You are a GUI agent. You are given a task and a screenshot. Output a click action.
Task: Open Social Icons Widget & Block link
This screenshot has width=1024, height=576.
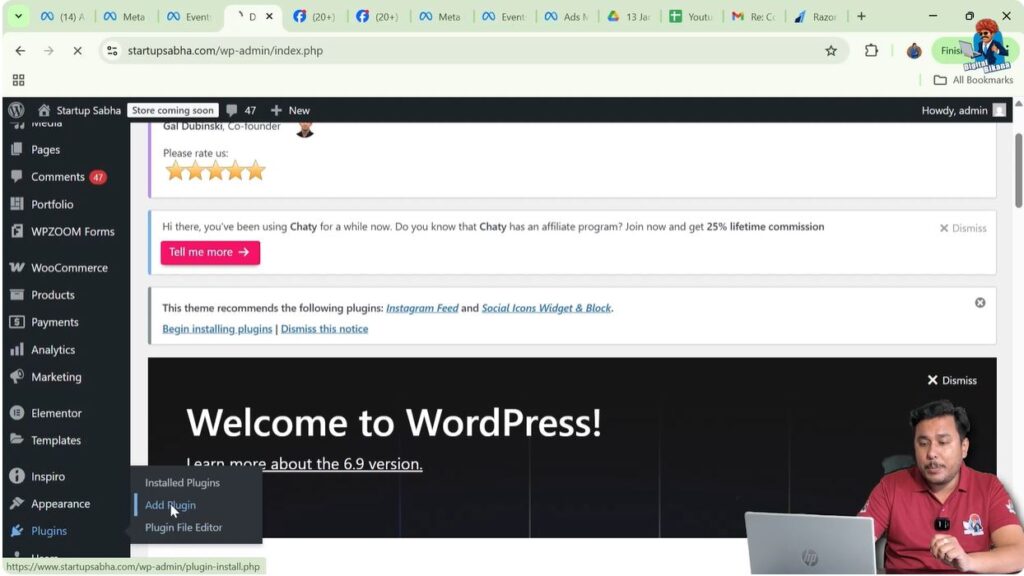(x=546, y=308)
